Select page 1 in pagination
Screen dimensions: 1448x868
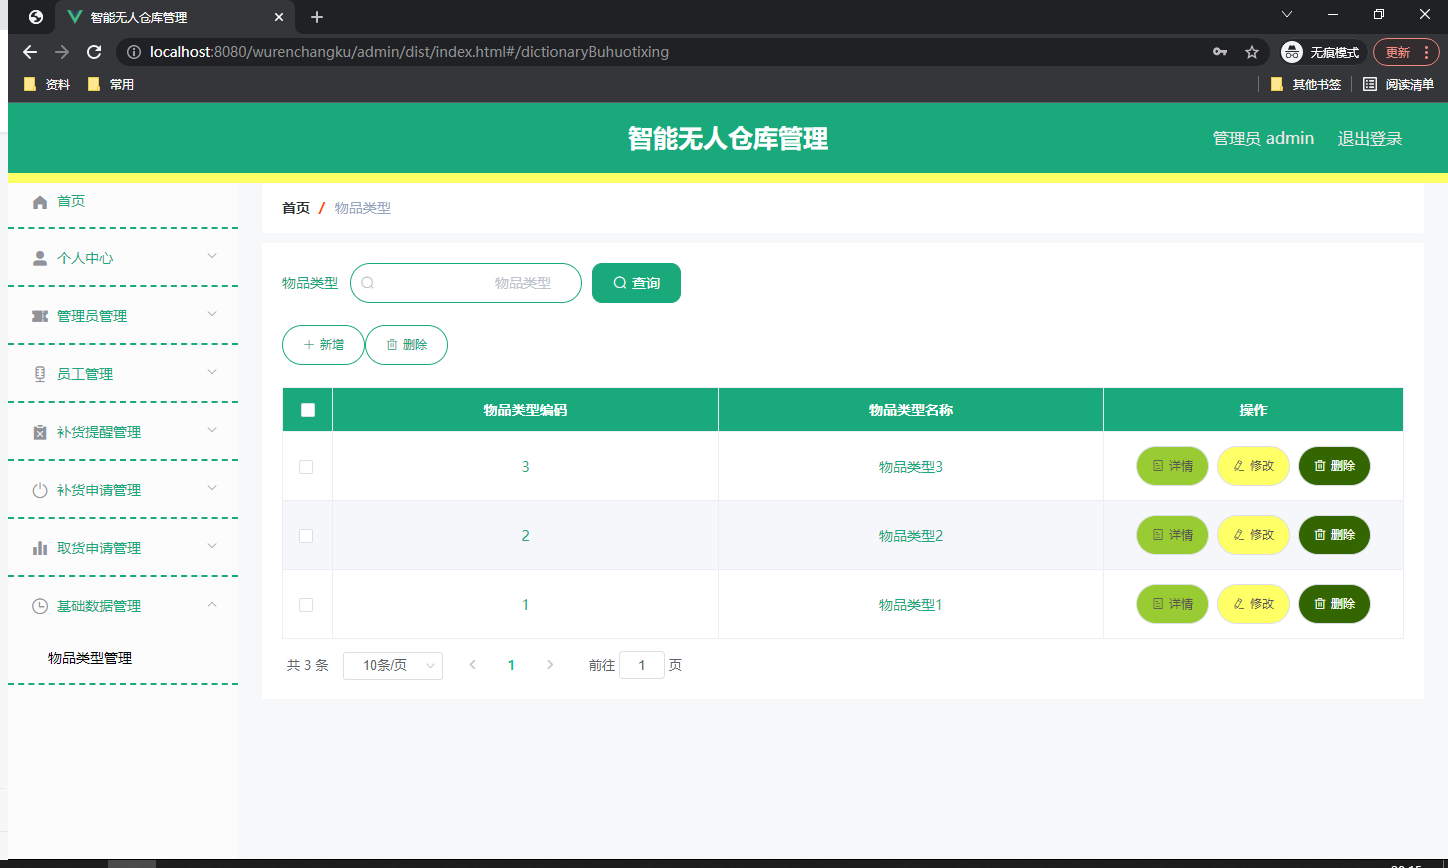[x=512, y=665]
